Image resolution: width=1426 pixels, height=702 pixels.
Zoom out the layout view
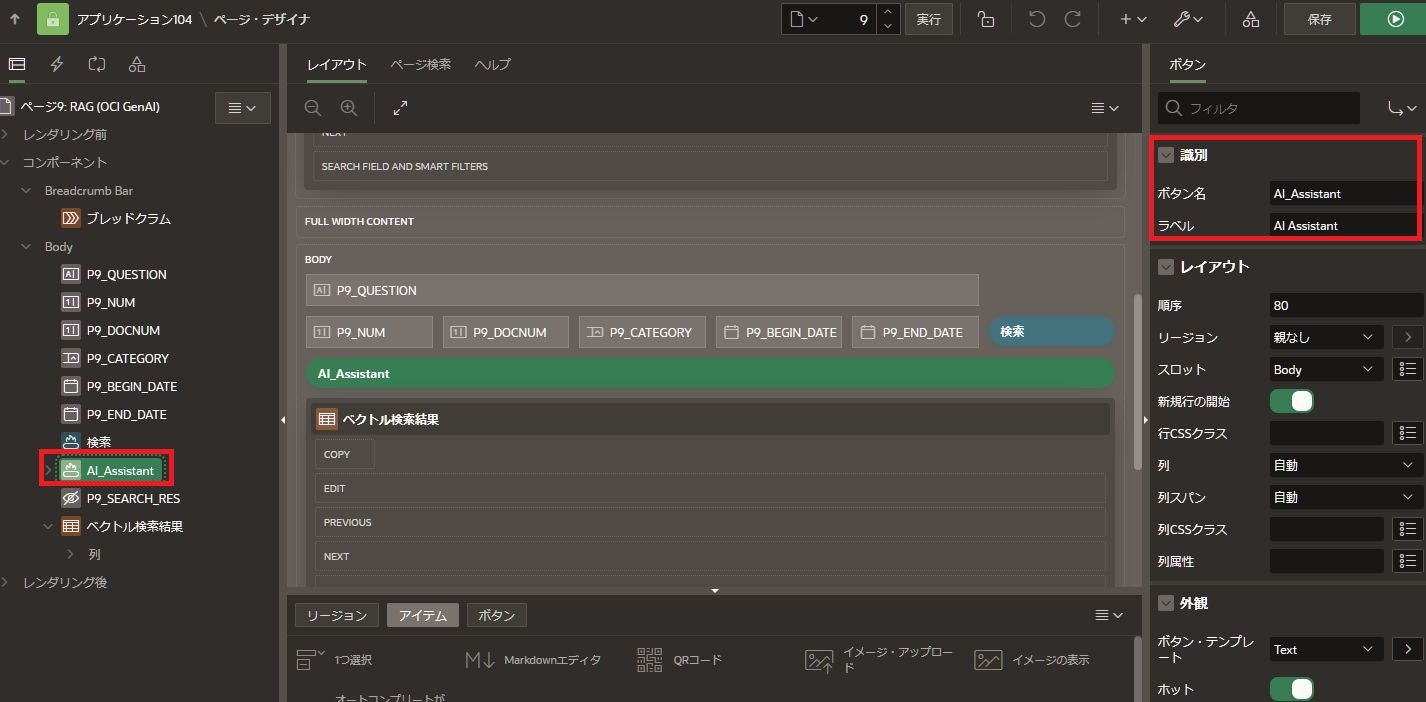[313, 108]
